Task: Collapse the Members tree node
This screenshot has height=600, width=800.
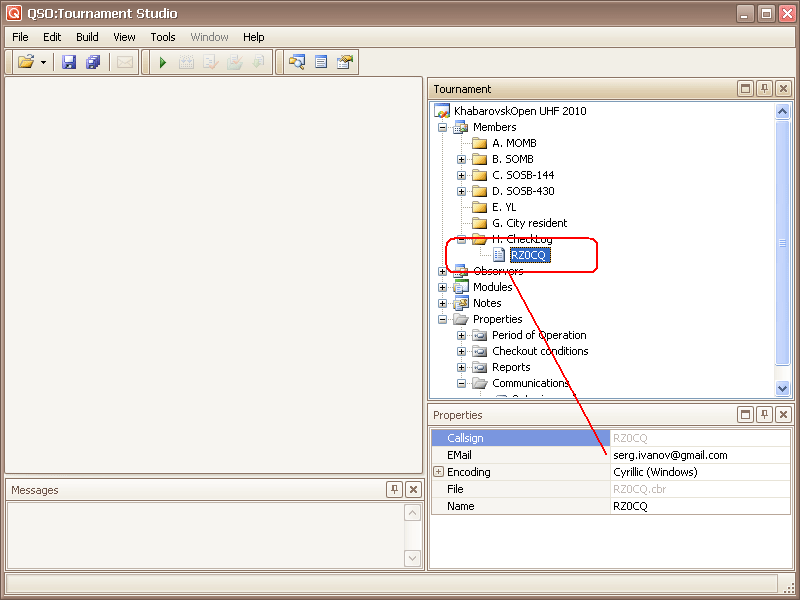Action: tap(443, 127)
